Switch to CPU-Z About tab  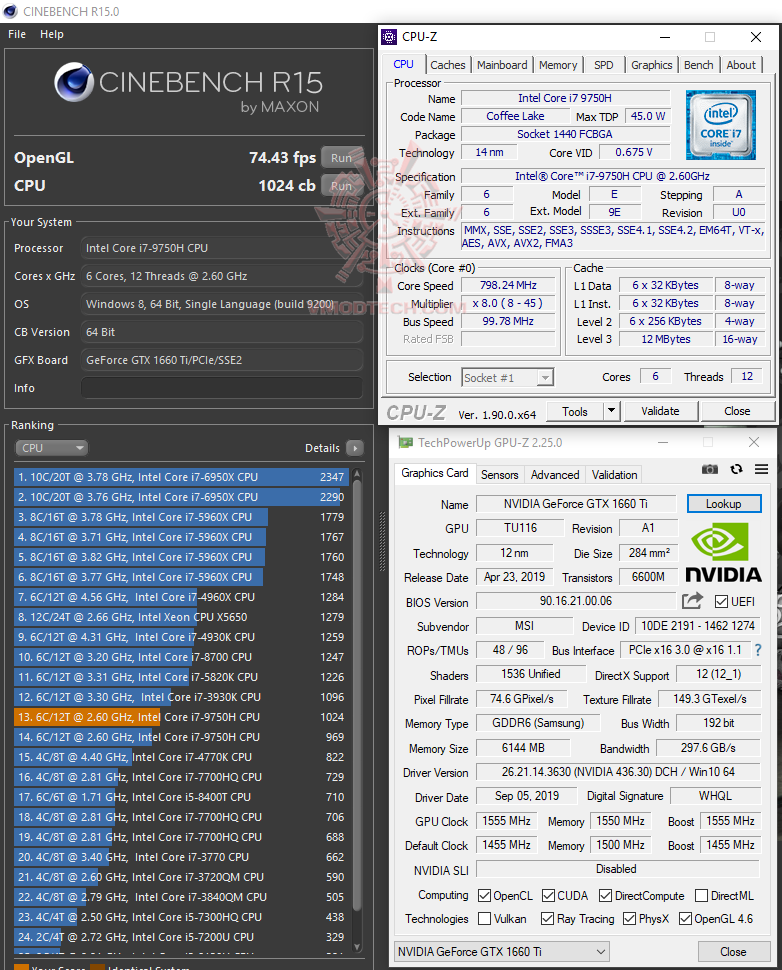(x=741, y=65)
